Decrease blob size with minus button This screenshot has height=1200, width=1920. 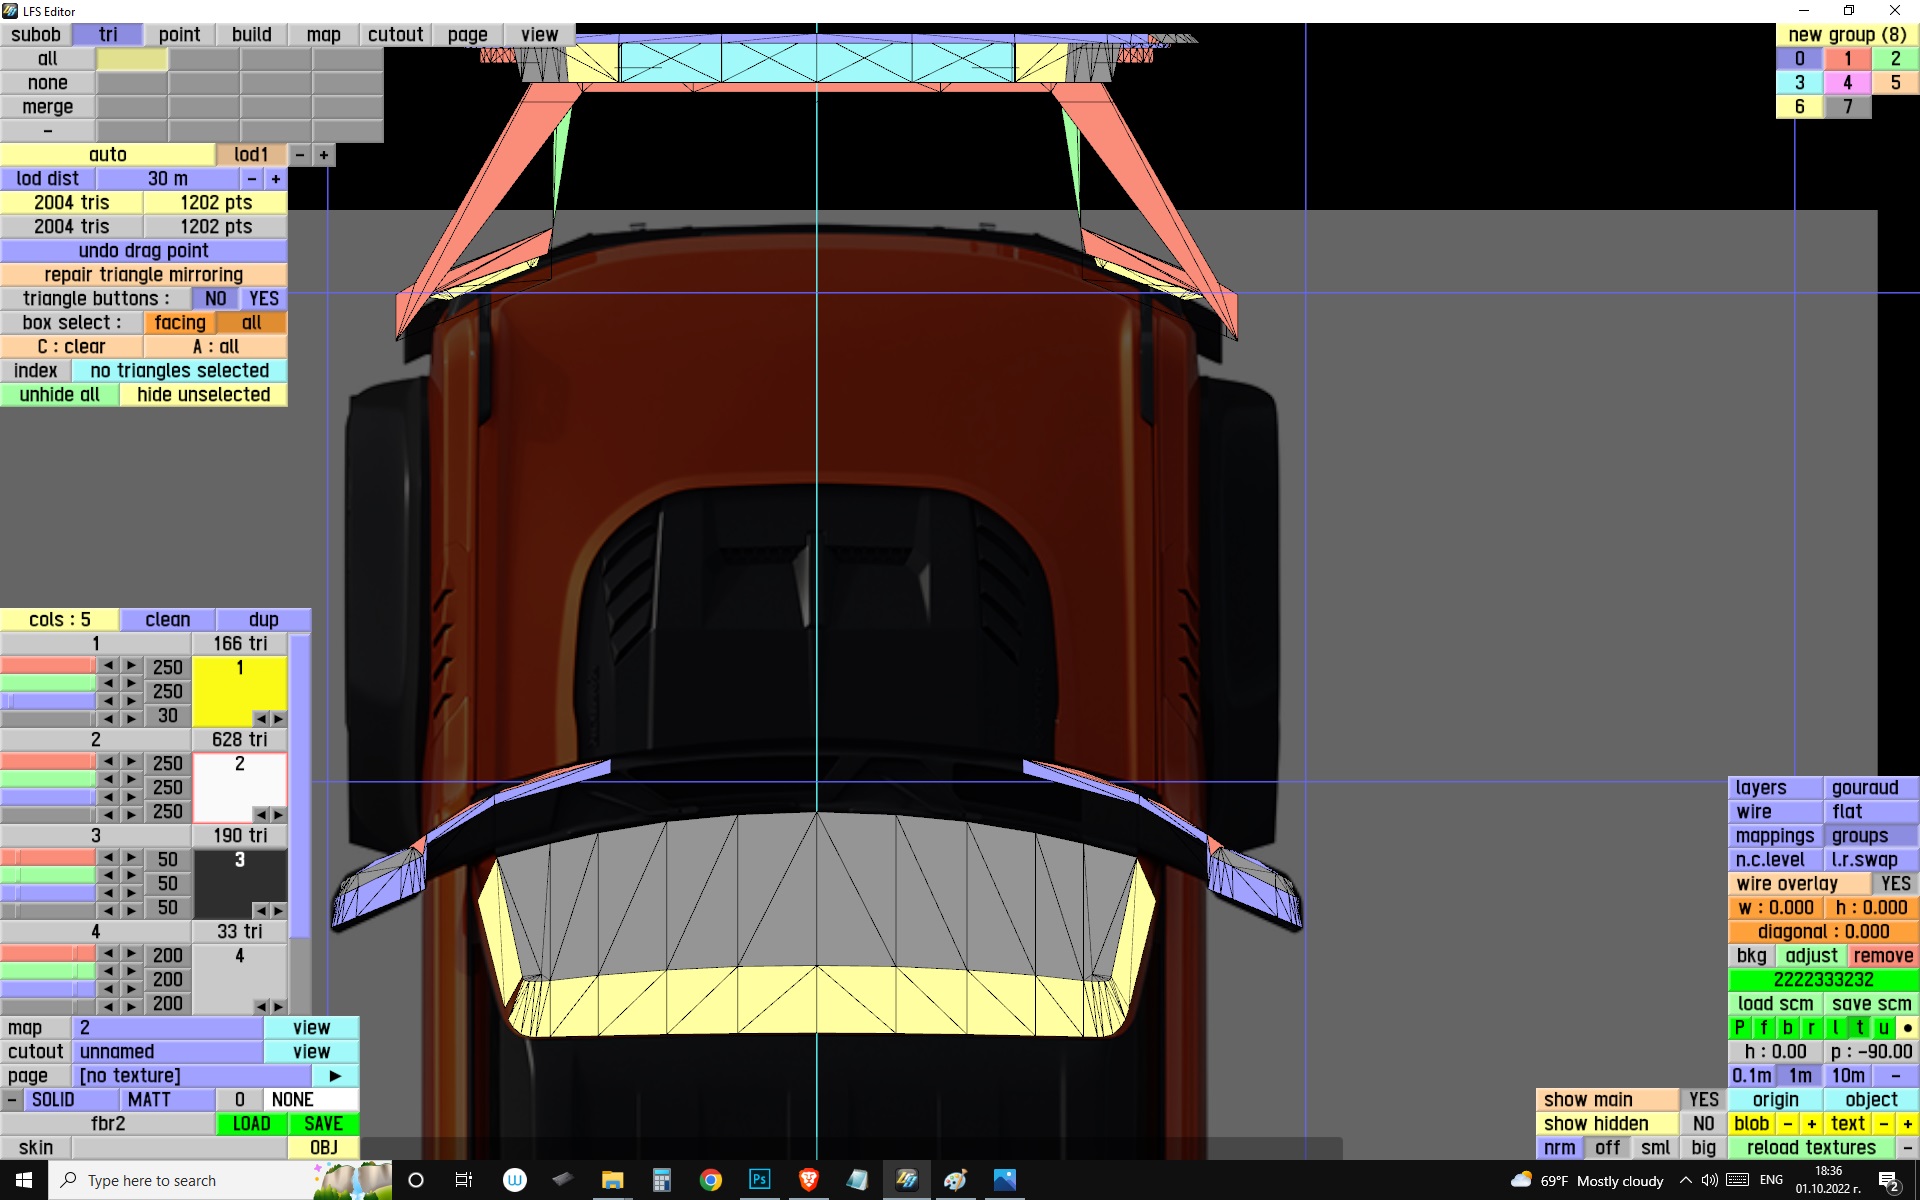pos(1787,1123)
